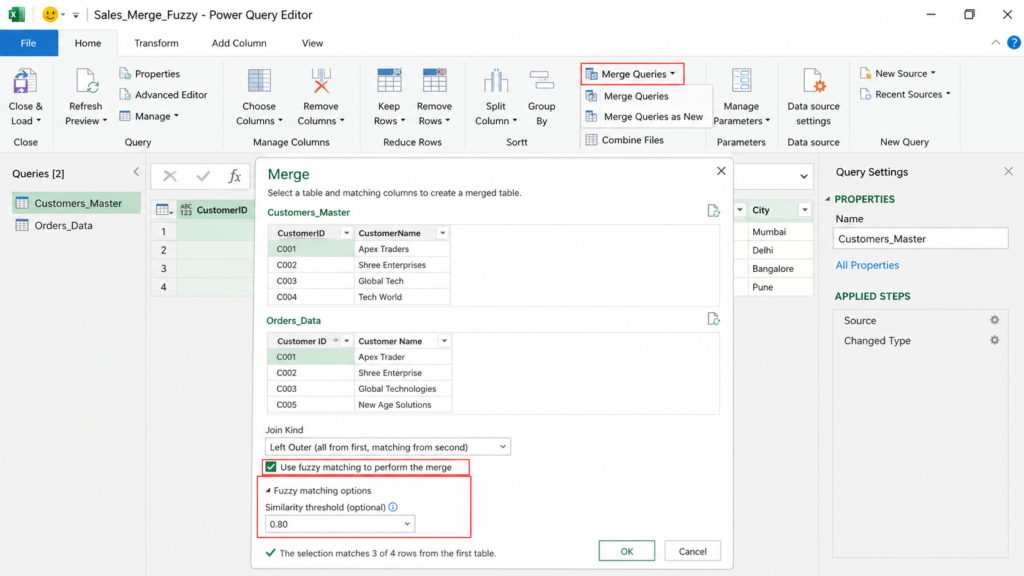Switch to the Transform tab
The height and width of the screenshot is (576, 1024).
(156, 43)
